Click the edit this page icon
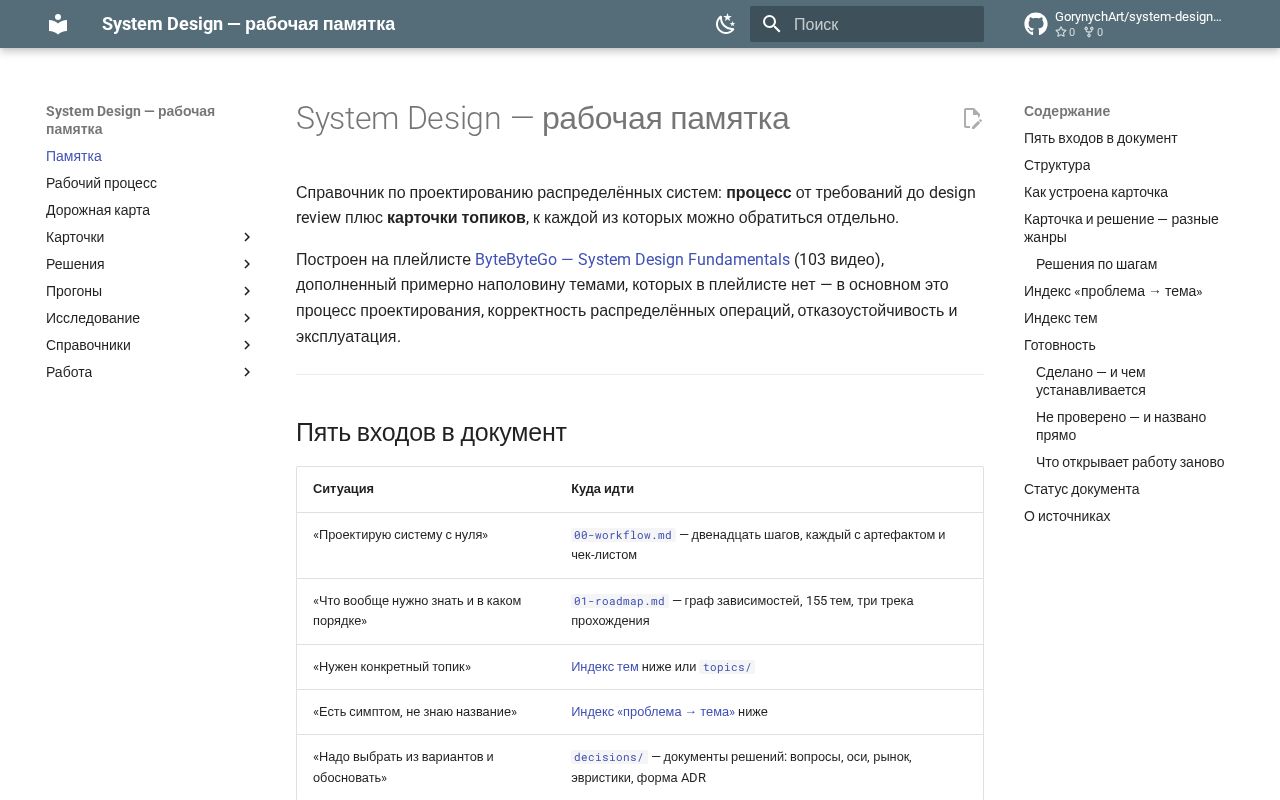Screen dimensions: 1280x800 pyautogui.click(x=972, y=119)
